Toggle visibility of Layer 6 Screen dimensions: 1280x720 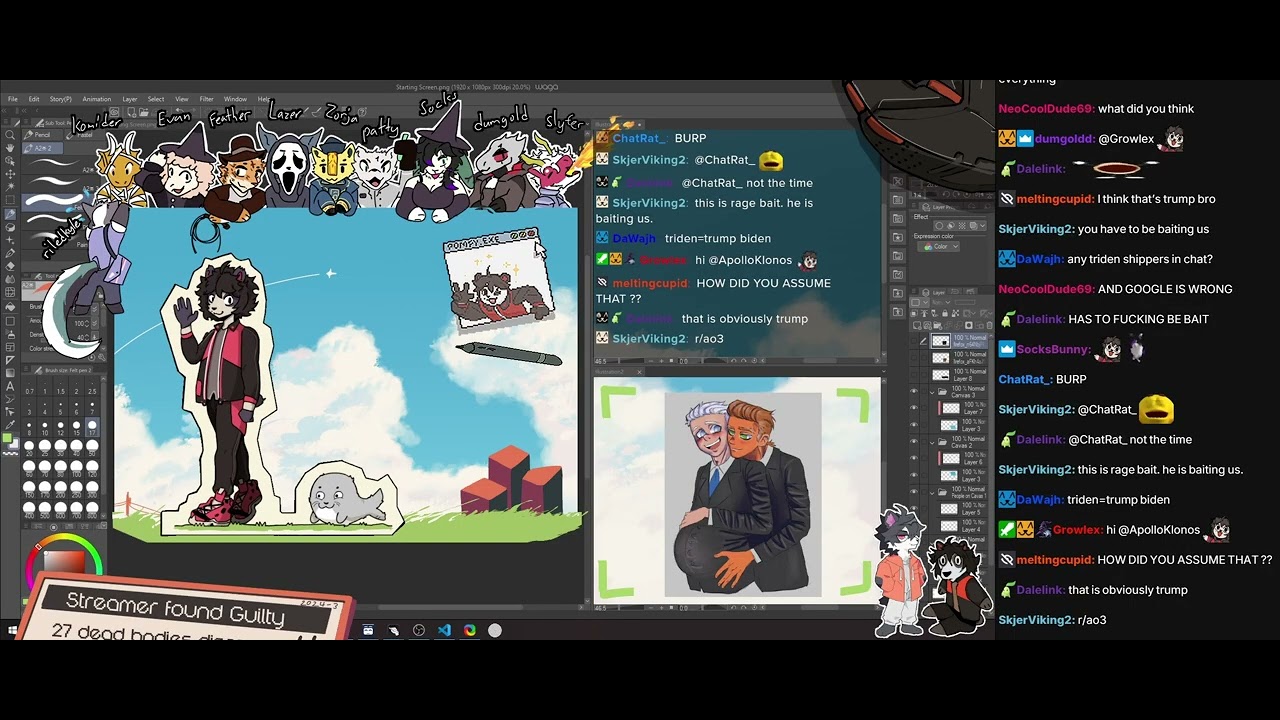(x=913, y=458)
